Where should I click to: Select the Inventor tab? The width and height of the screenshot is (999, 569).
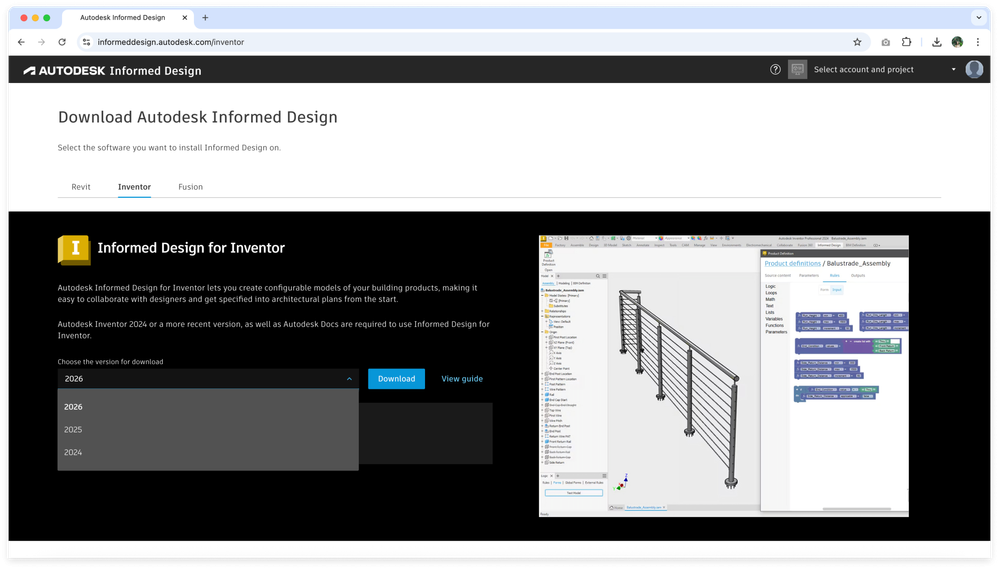[134, 187]
